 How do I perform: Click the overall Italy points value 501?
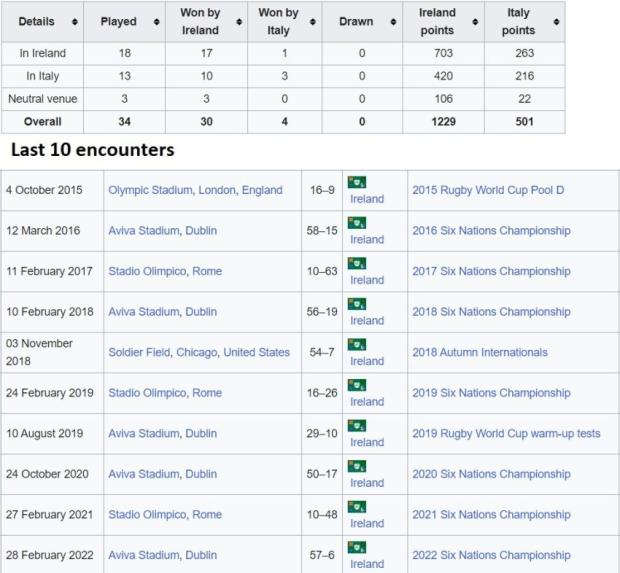[x=525, y=121]
